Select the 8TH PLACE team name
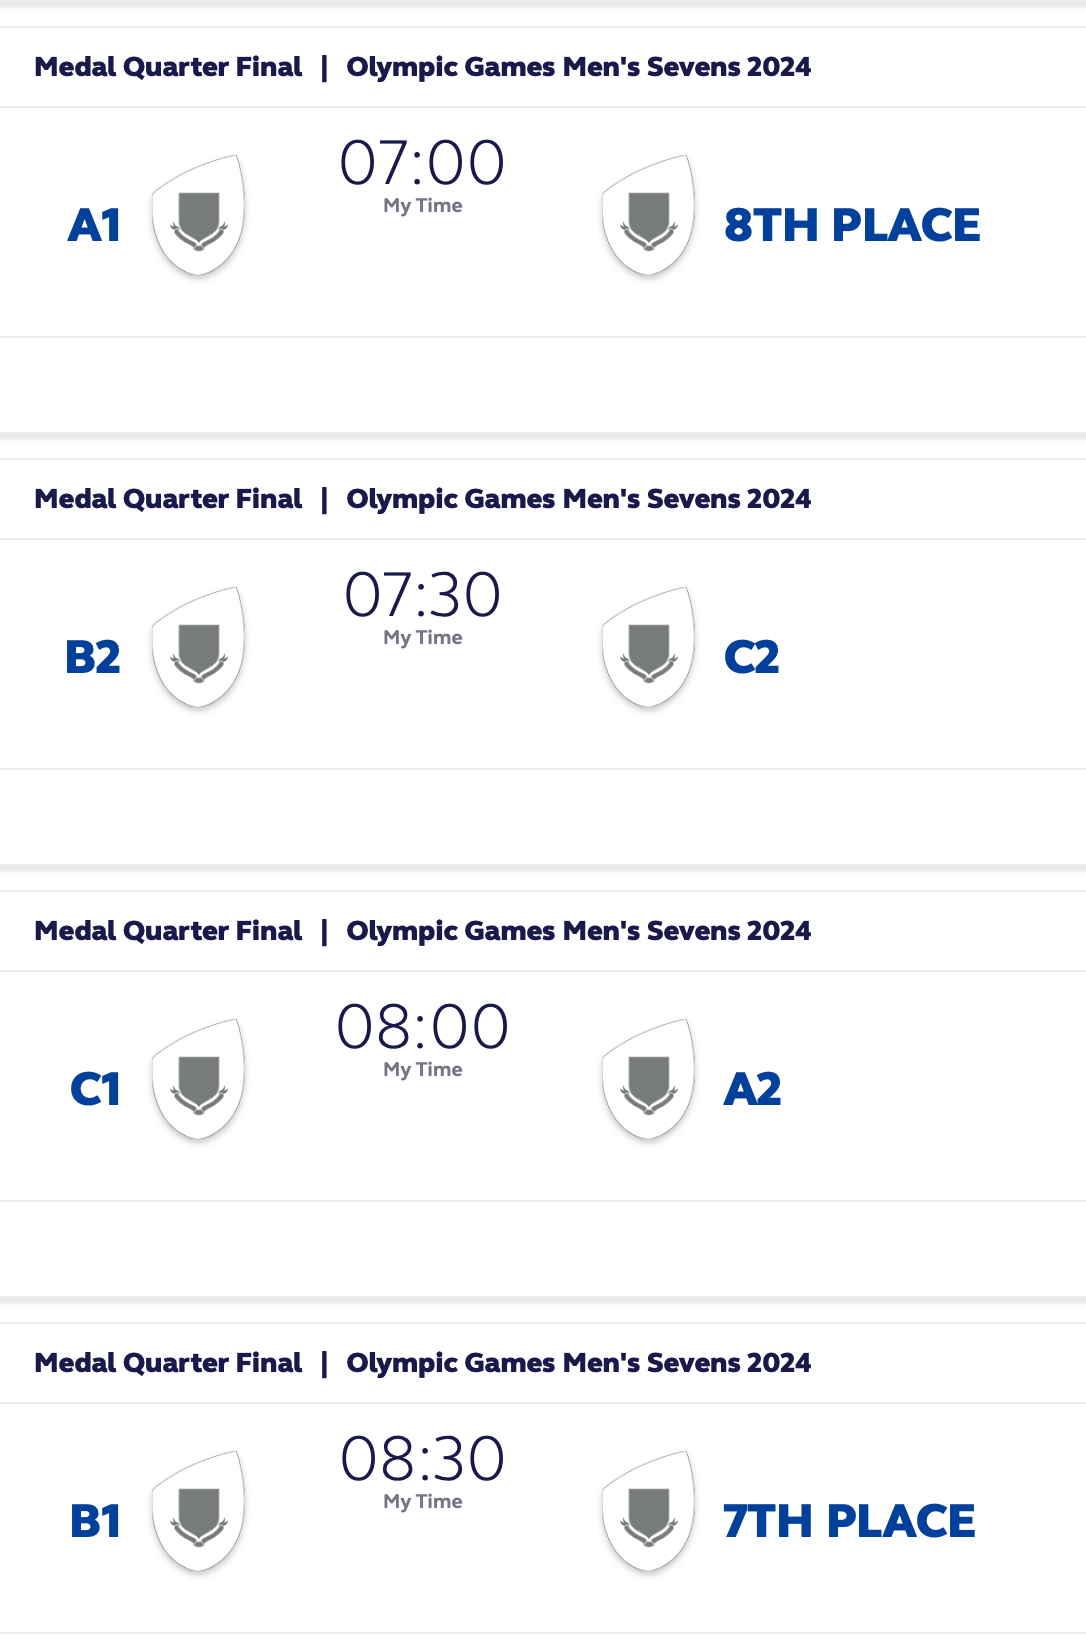 [852, 225]
